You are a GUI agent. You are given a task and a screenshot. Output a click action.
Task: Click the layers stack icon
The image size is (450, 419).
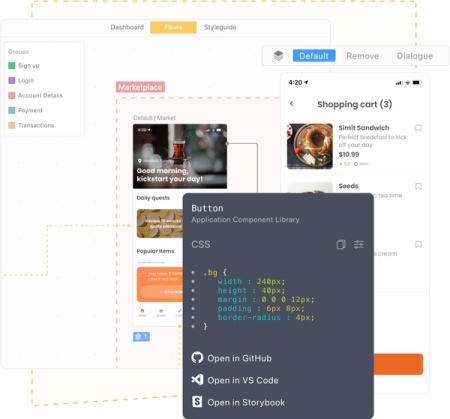tap(278, 56)
